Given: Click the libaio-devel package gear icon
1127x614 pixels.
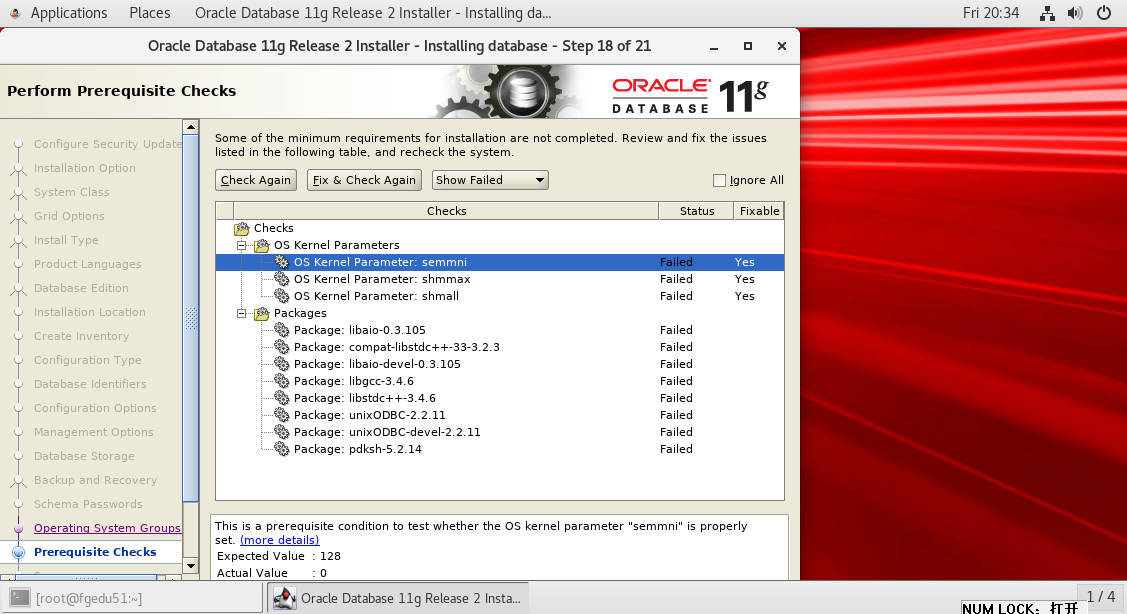Looking at the screenshot, I should click(x=282, y=364).
